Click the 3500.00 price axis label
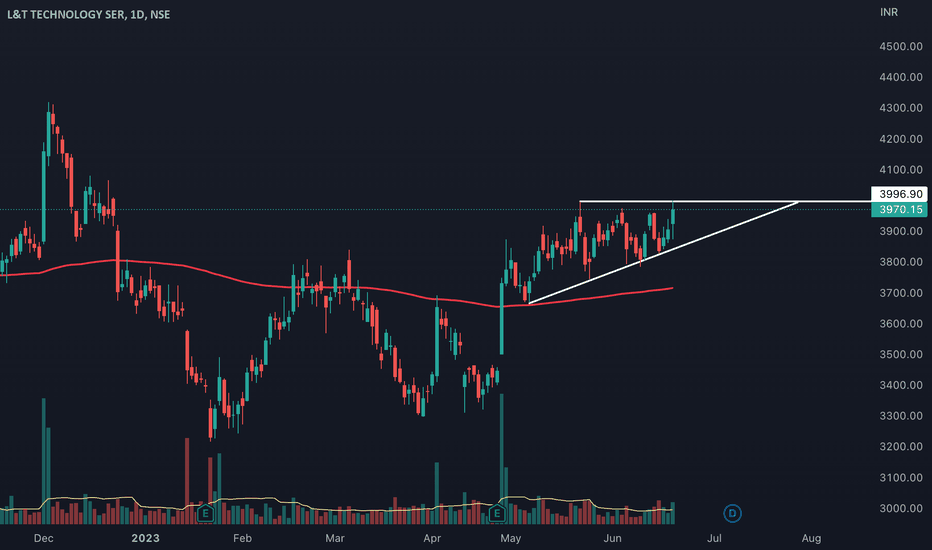The height and width of the screenshot is (550, 932). (901, 354)
